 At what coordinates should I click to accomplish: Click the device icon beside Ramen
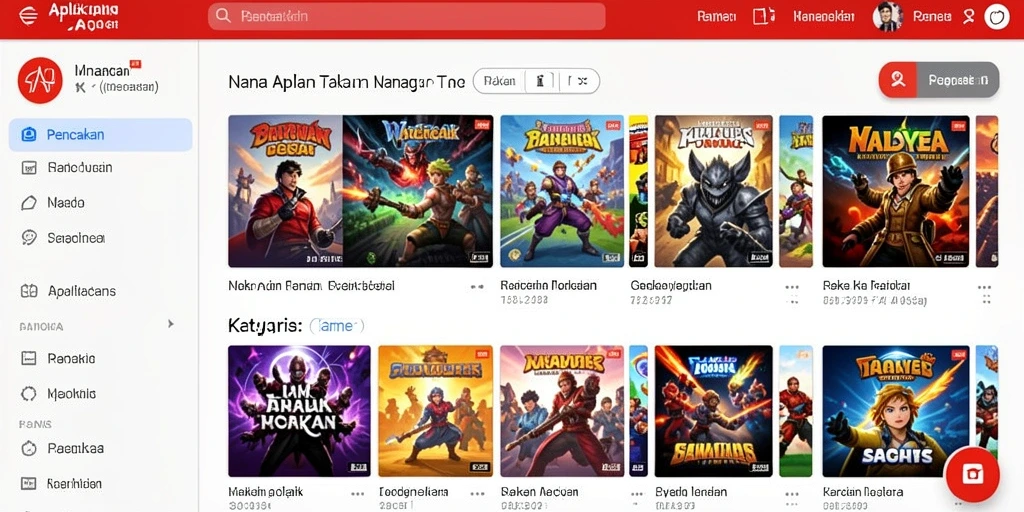[763, 16]
